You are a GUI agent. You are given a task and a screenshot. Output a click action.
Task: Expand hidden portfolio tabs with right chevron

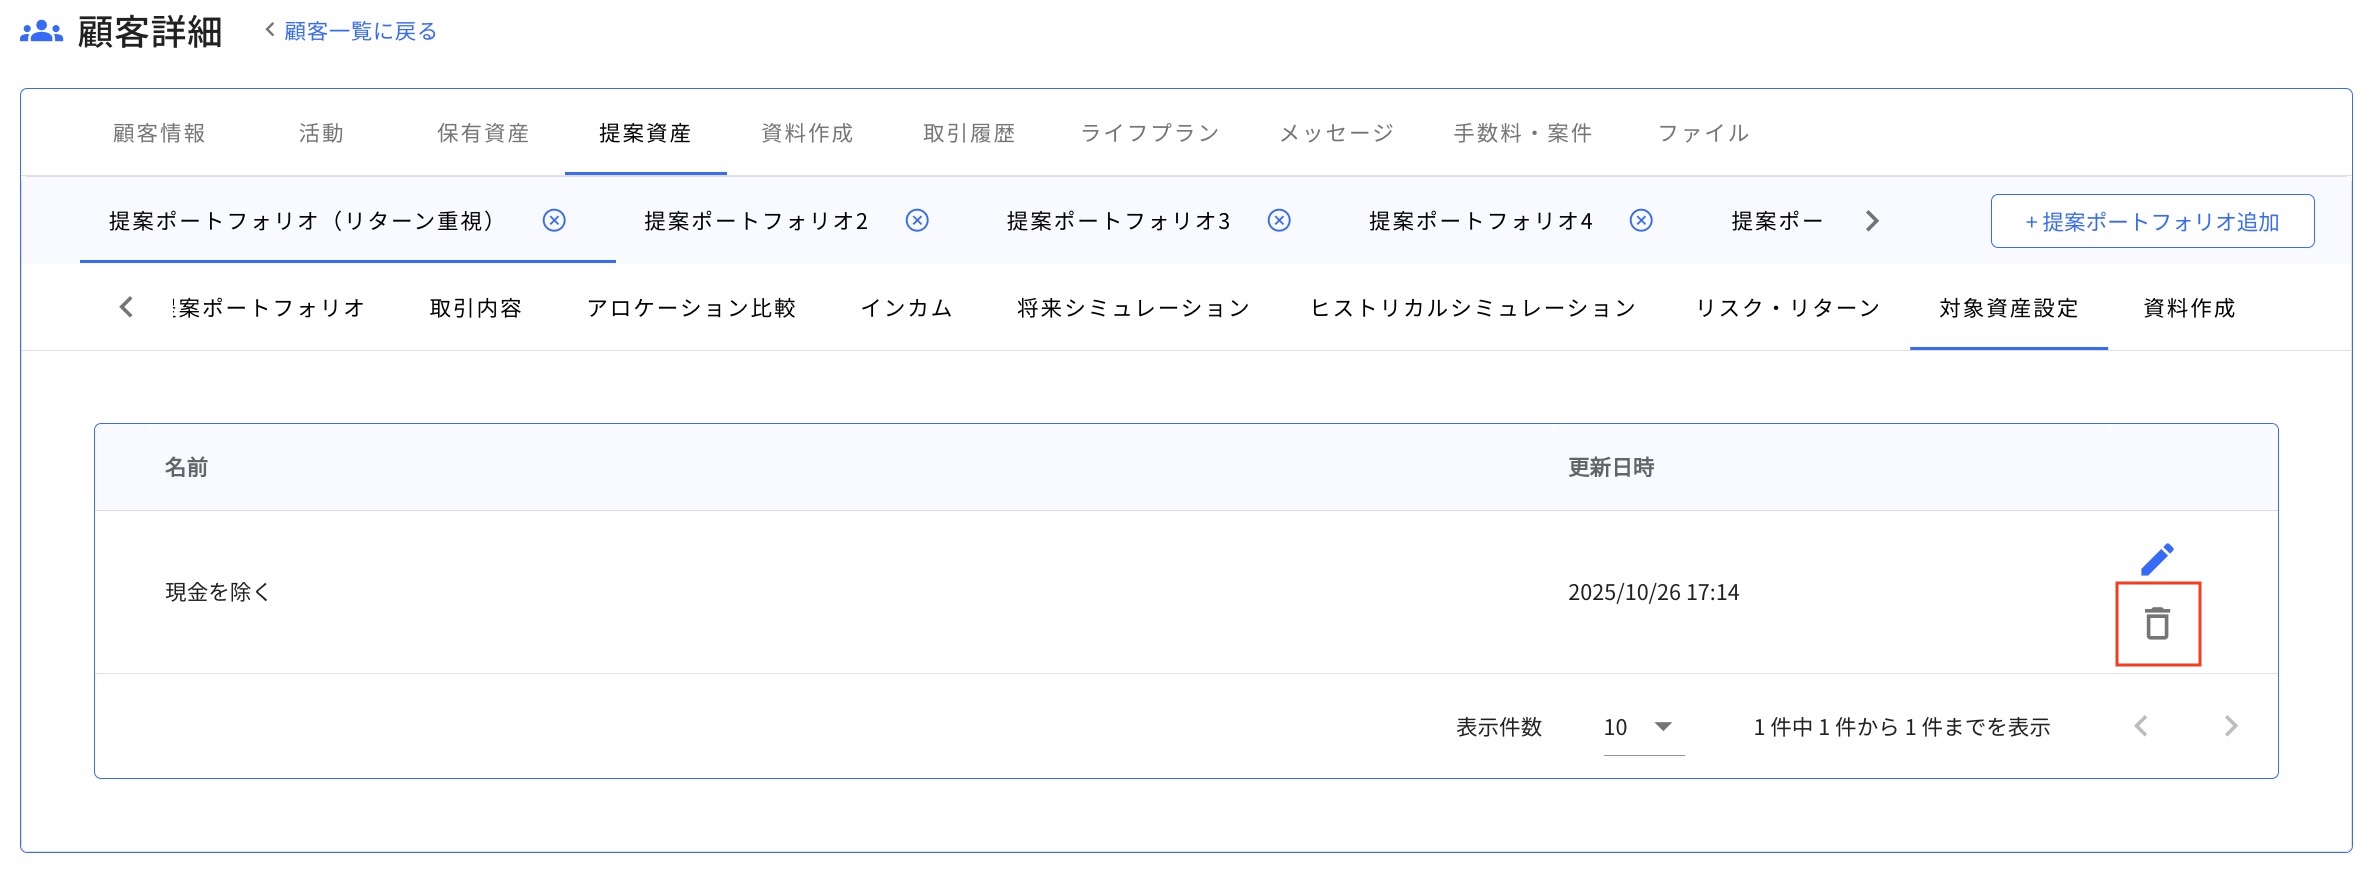point(1871,221)
